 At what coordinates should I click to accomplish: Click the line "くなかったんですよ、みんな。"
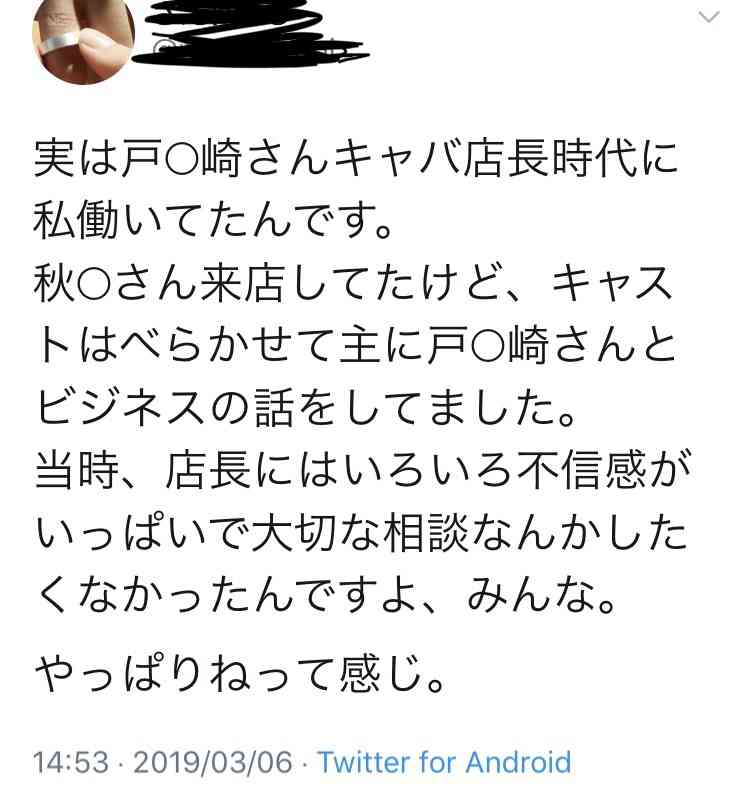pos(326,595)
